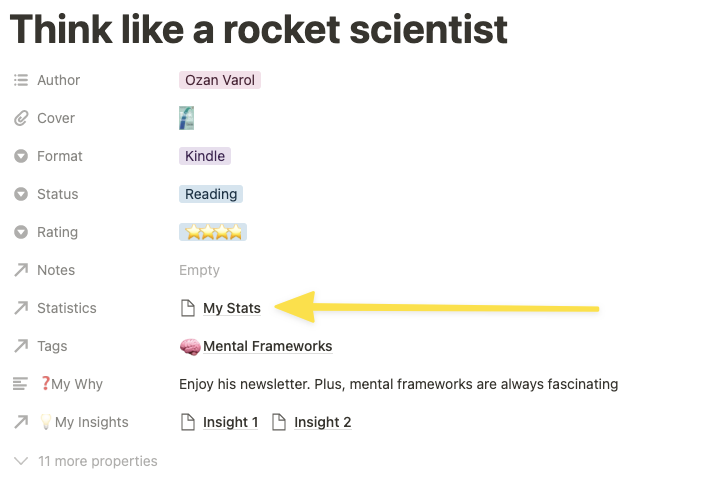Click the My Why text property icon

coord(20,384)
